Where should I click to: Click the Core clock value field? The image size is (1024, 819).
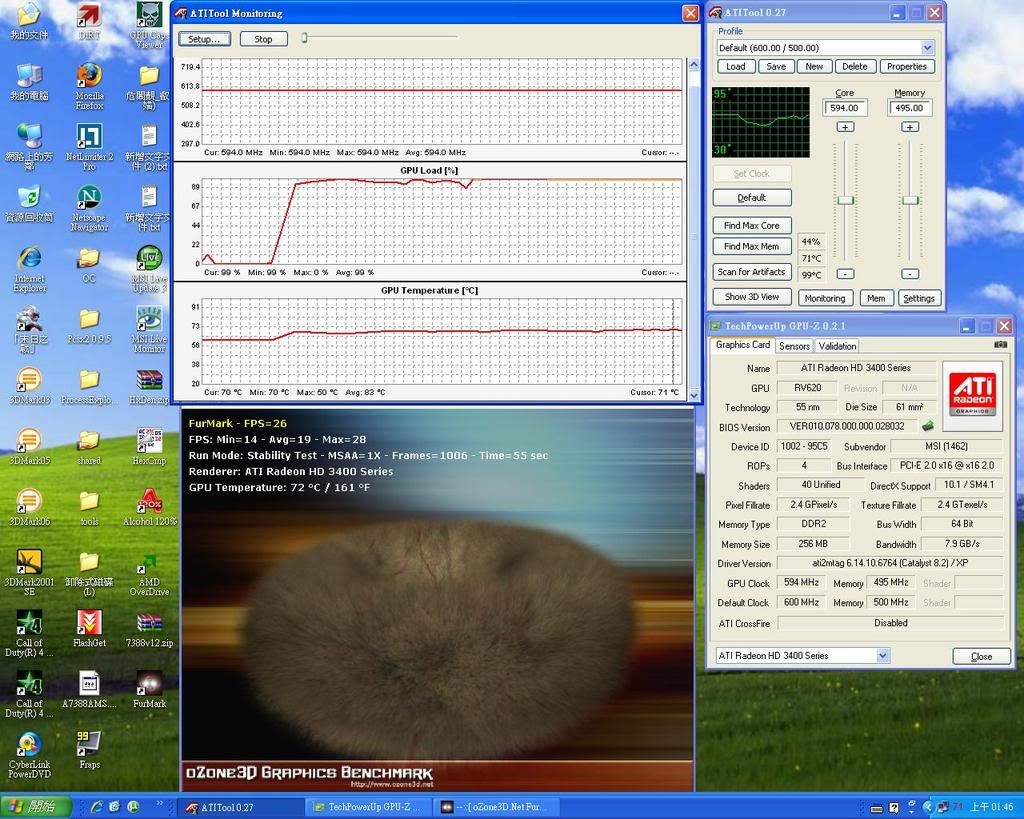[x=845, y=108]
